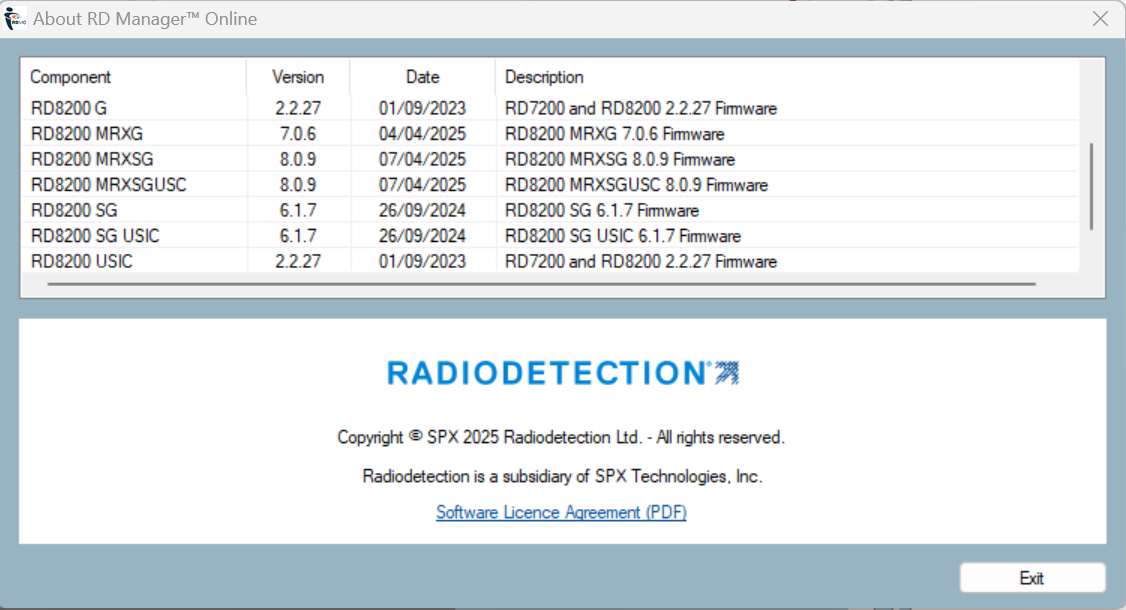Click the date 04/04/2025 cell
The height and width of the screenshot is (610, 1126).
point(422,134)
